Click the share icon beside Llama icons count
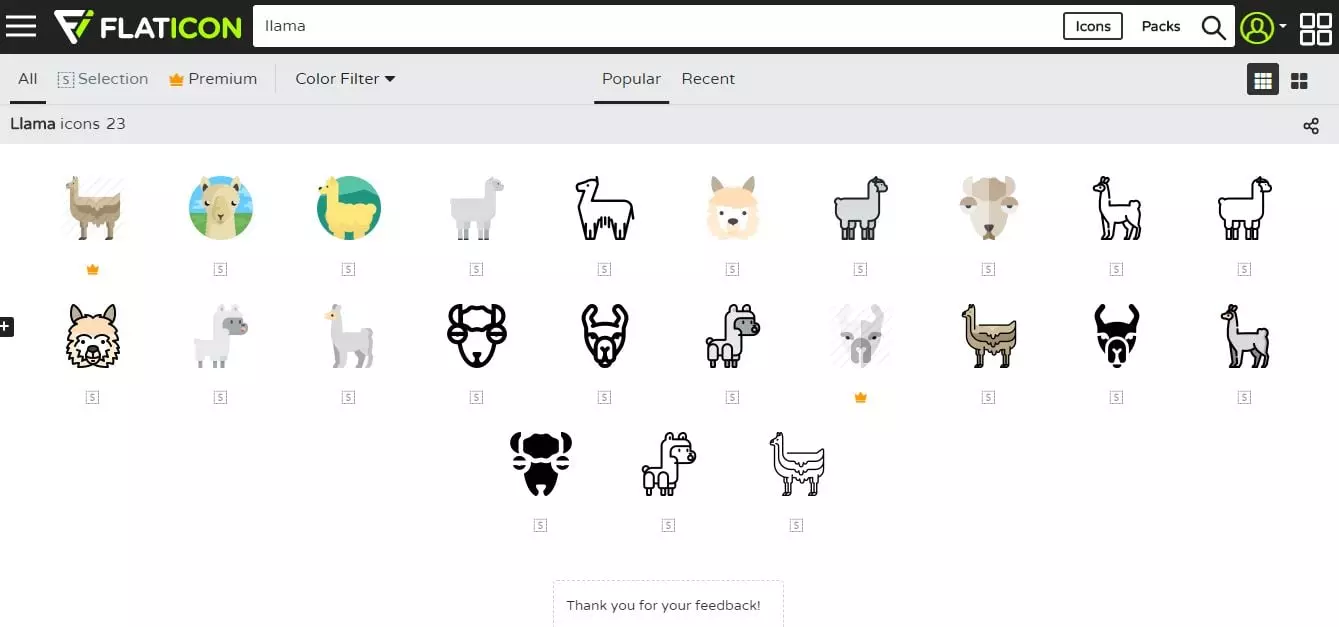The height and width of the screenshot is (627, 1339). 1311,125
